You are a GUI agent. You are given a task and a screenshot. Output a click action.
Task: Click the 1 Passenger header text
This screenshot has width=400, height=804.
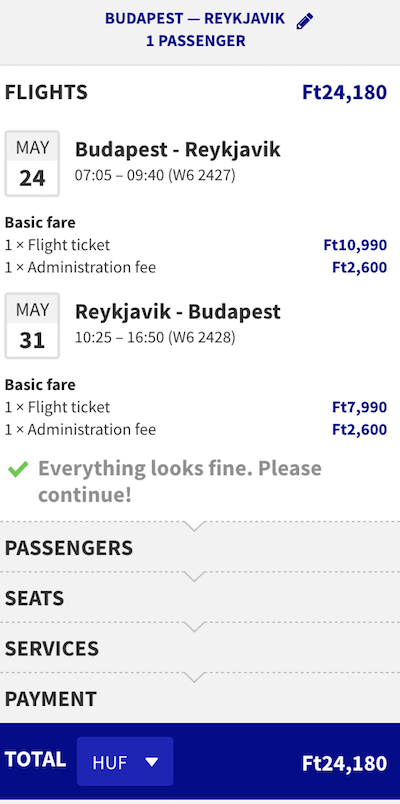(196, 41)
